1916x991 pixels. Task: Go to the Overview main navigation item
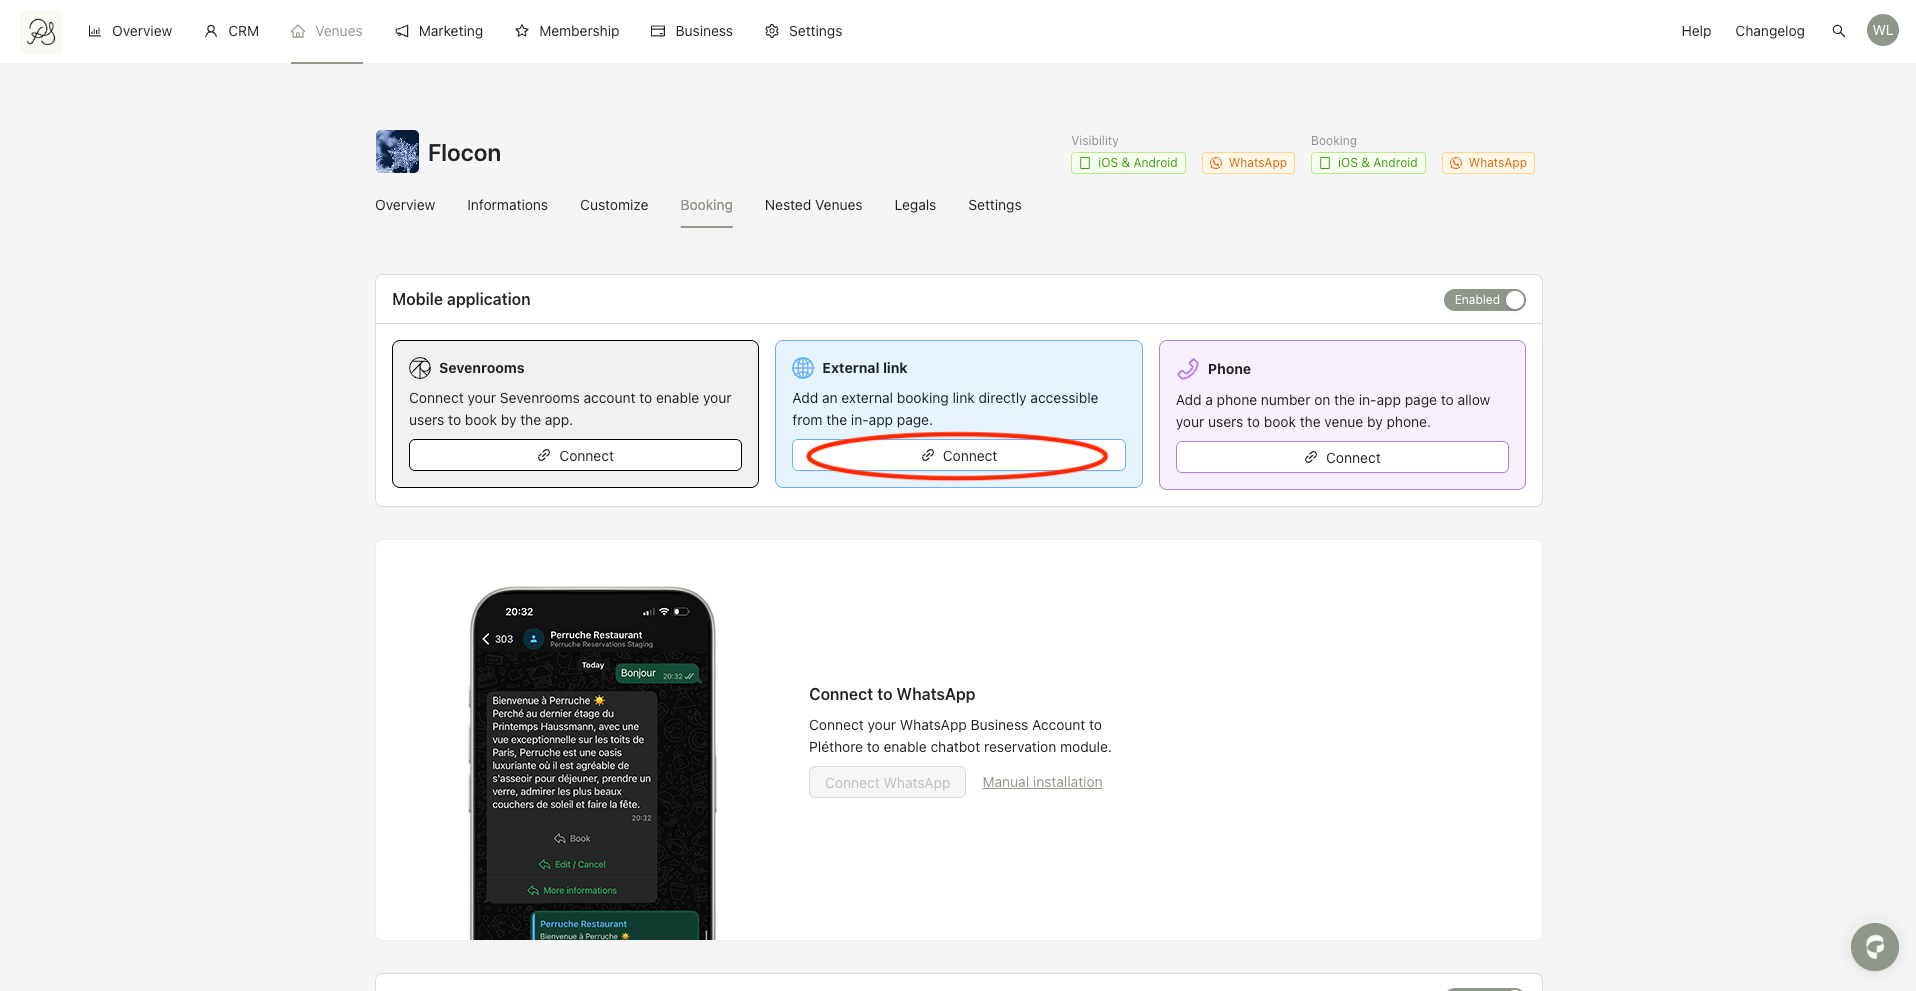click(x=130, y=31)
